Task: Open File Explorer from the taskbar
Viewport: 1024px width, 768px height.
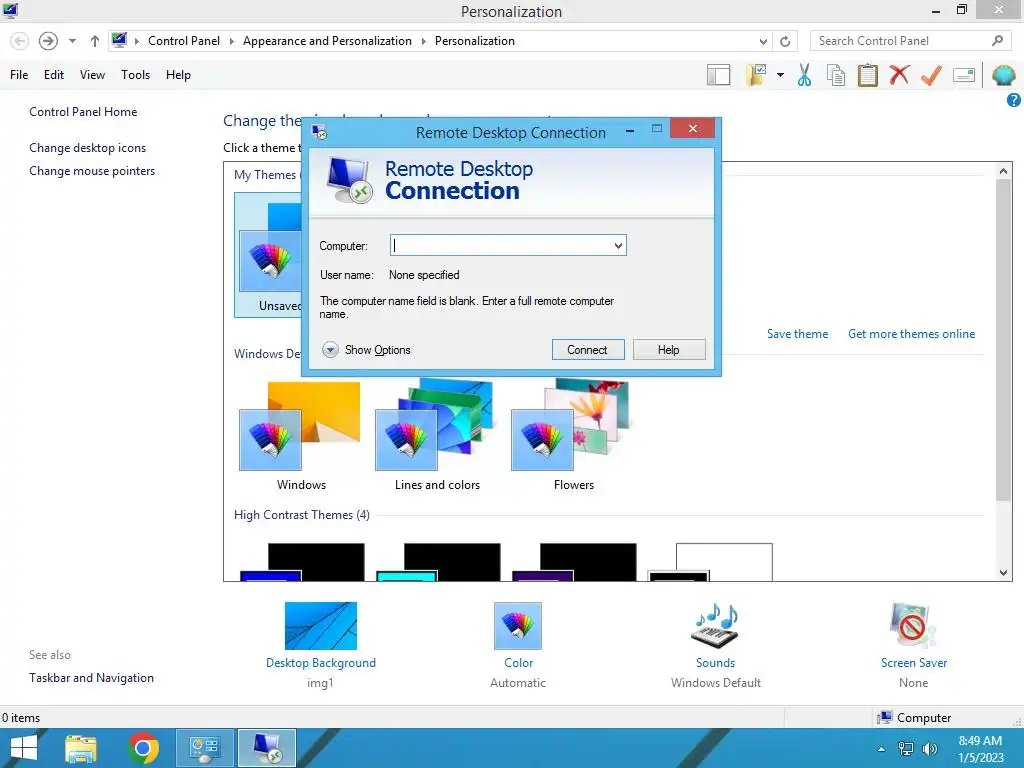Action: (x=81, y=748)
